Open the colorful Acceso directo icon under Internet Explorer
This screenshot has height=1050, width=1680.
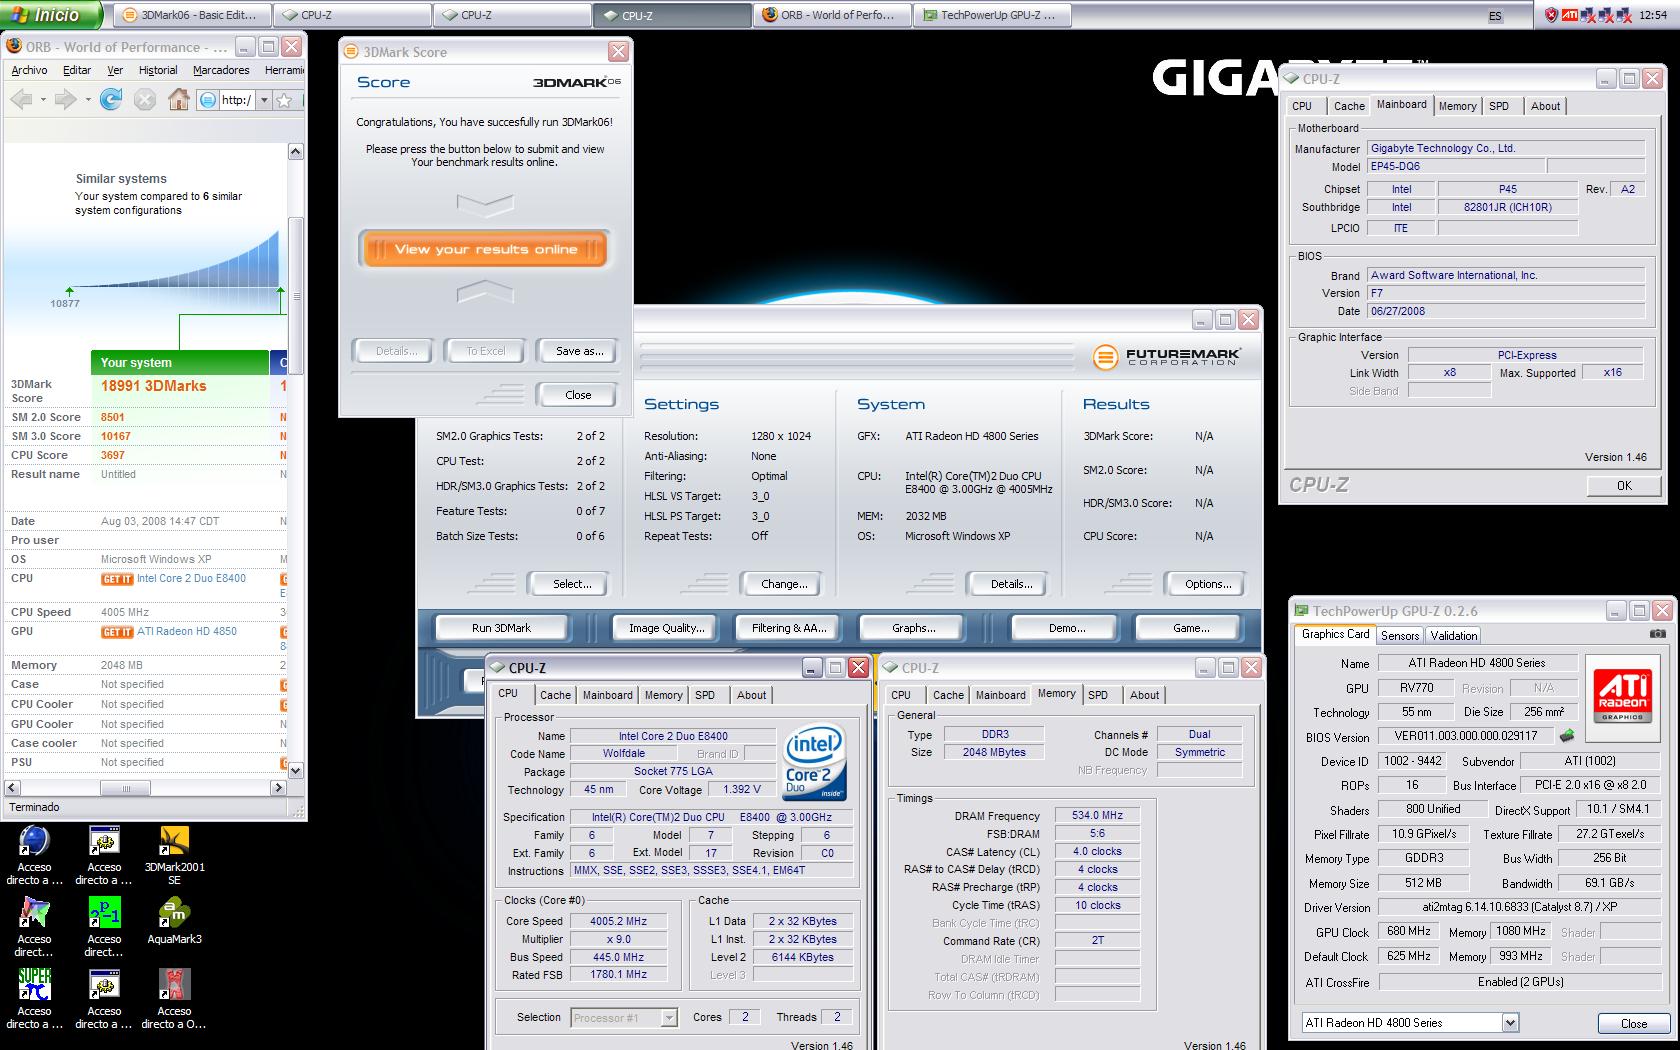tap(34, 913)
